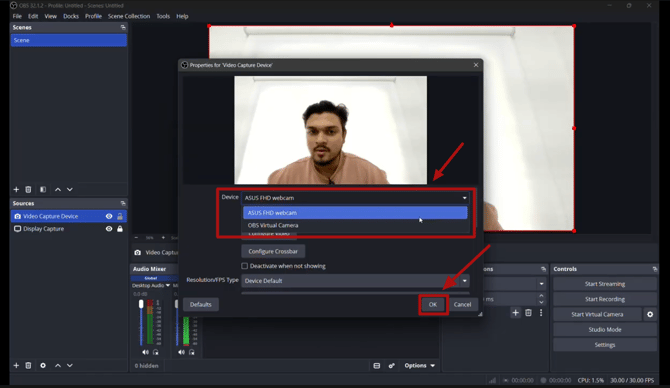Start Recording

[x=605, y=299]
